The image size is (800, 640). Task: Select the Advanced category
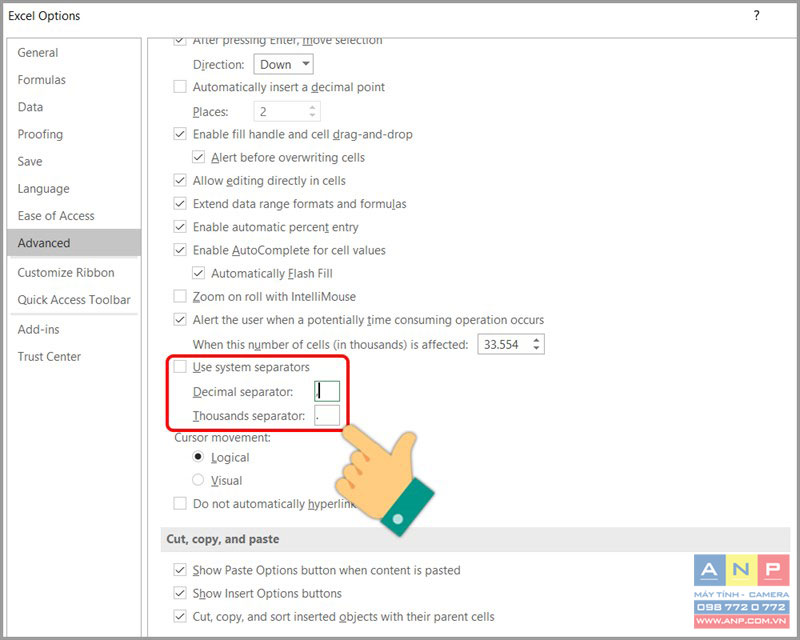(x=74, y=243)
